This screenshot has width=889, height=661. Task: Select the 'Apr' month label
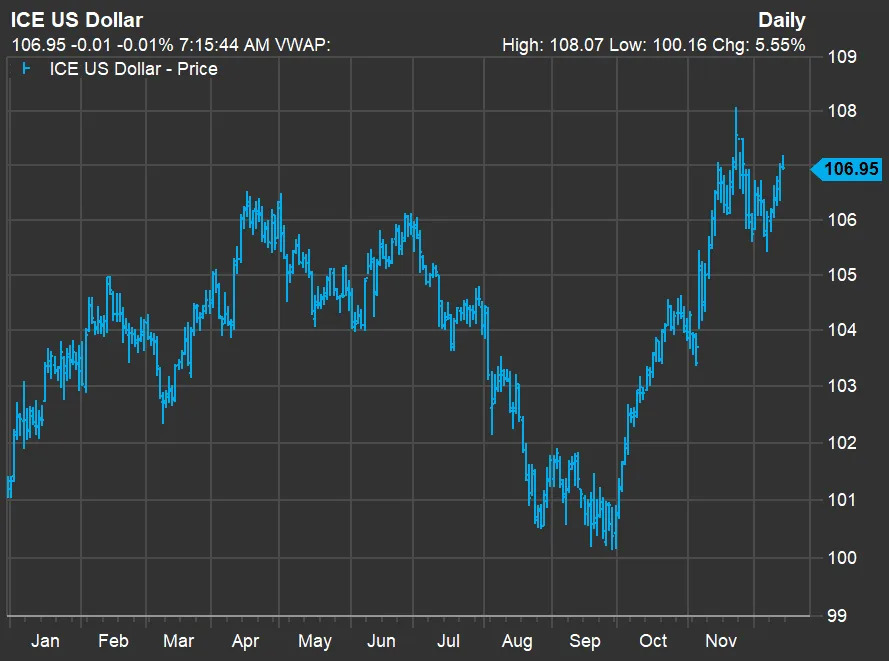[245, 642]
